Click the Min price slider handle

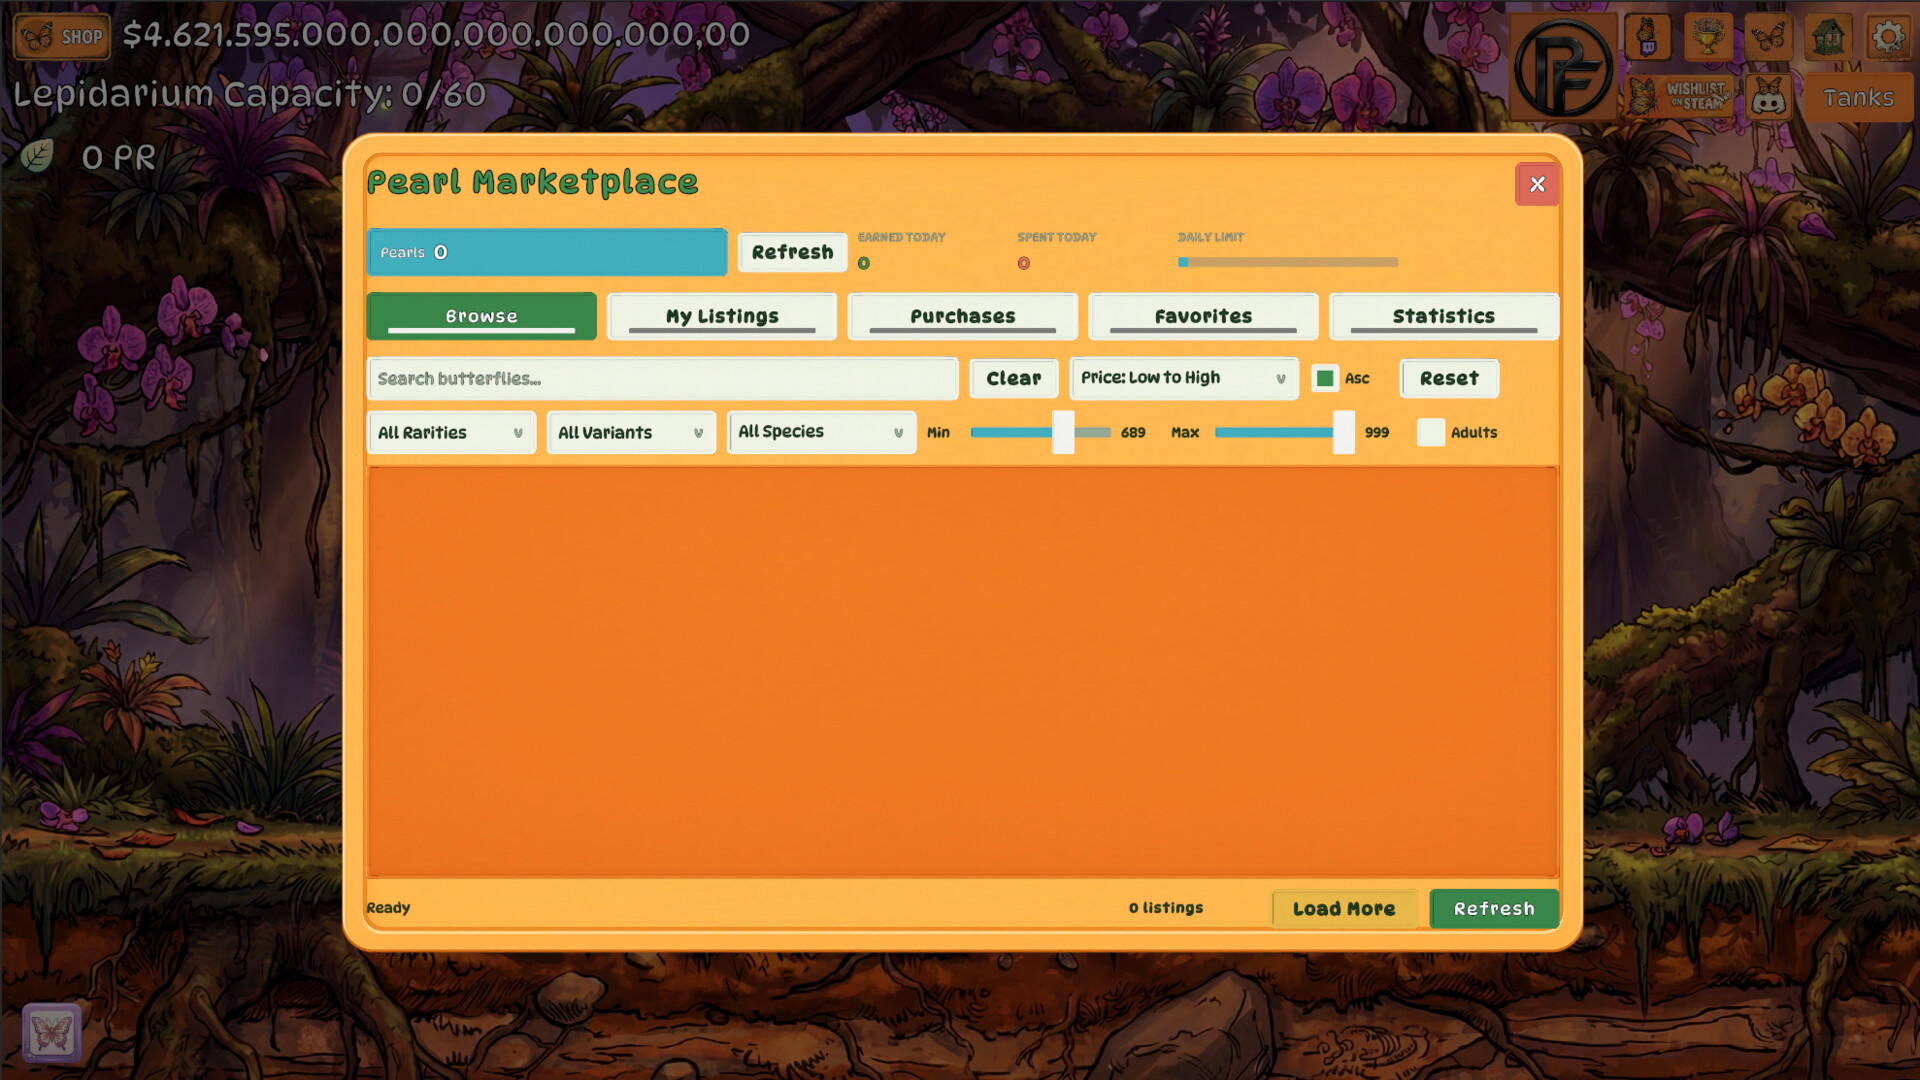coord(1063,432)
